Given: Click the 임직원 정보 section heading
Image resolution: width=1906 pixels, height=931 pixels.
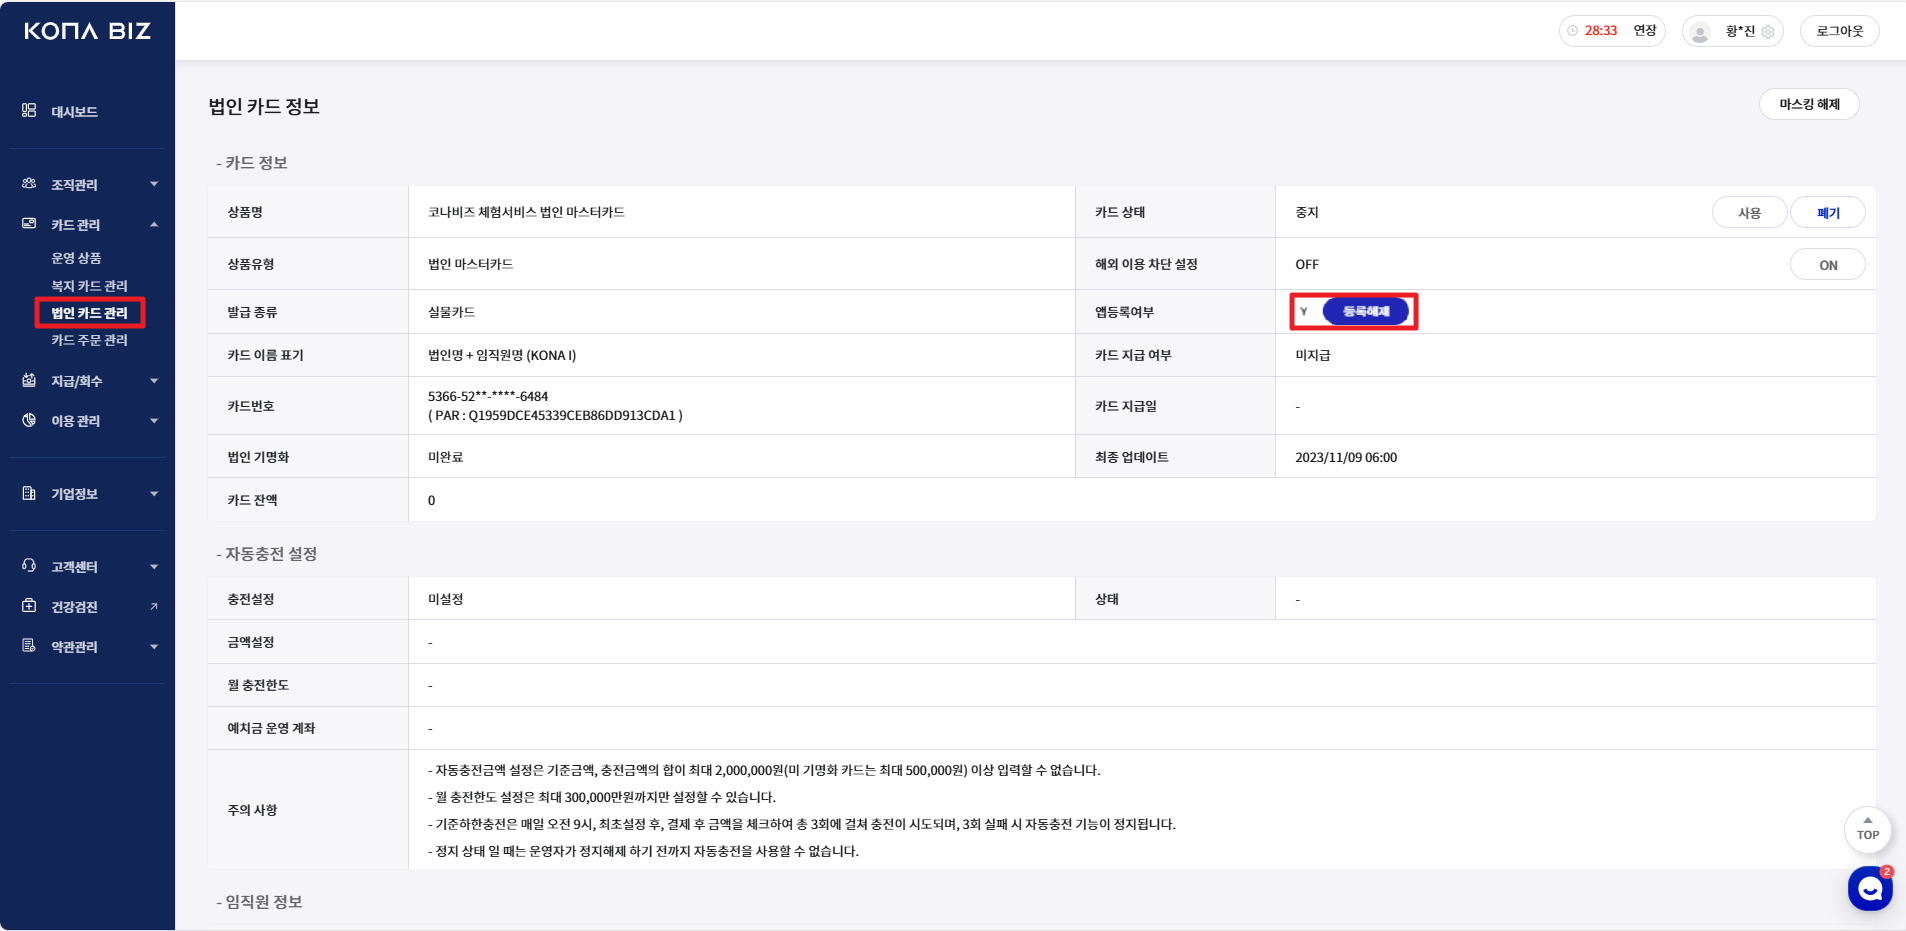Looking at the screenshot, I should 260,902.
